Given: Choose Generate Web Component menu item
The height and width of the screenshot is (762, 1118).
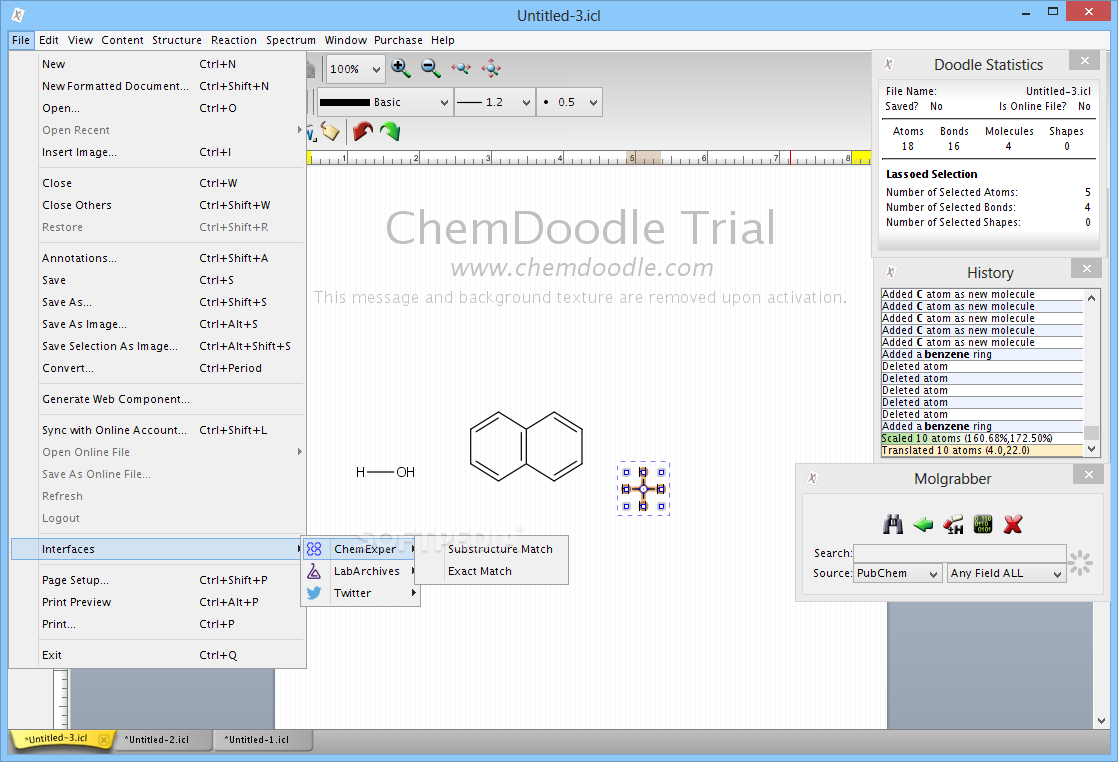Looking at the screenshot, I should point(158,399).
